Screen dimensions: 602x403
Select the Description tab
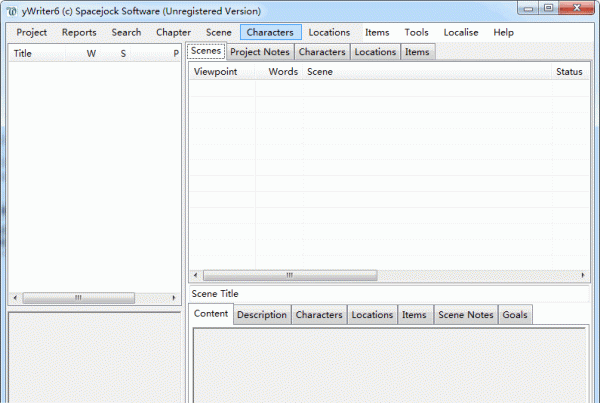point(262,315)
